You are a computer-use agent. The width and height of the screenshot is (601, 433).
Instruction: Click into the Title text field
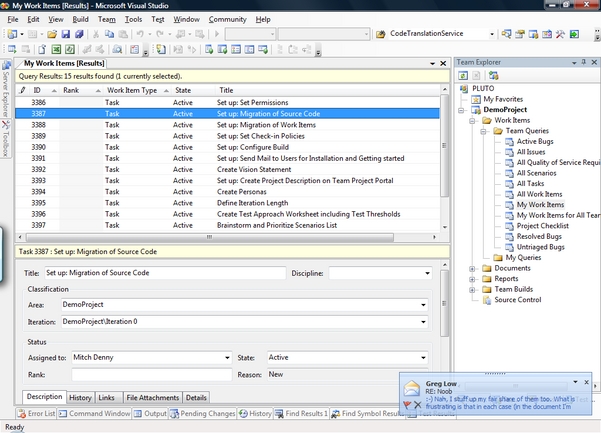click(x=165, y=273)
